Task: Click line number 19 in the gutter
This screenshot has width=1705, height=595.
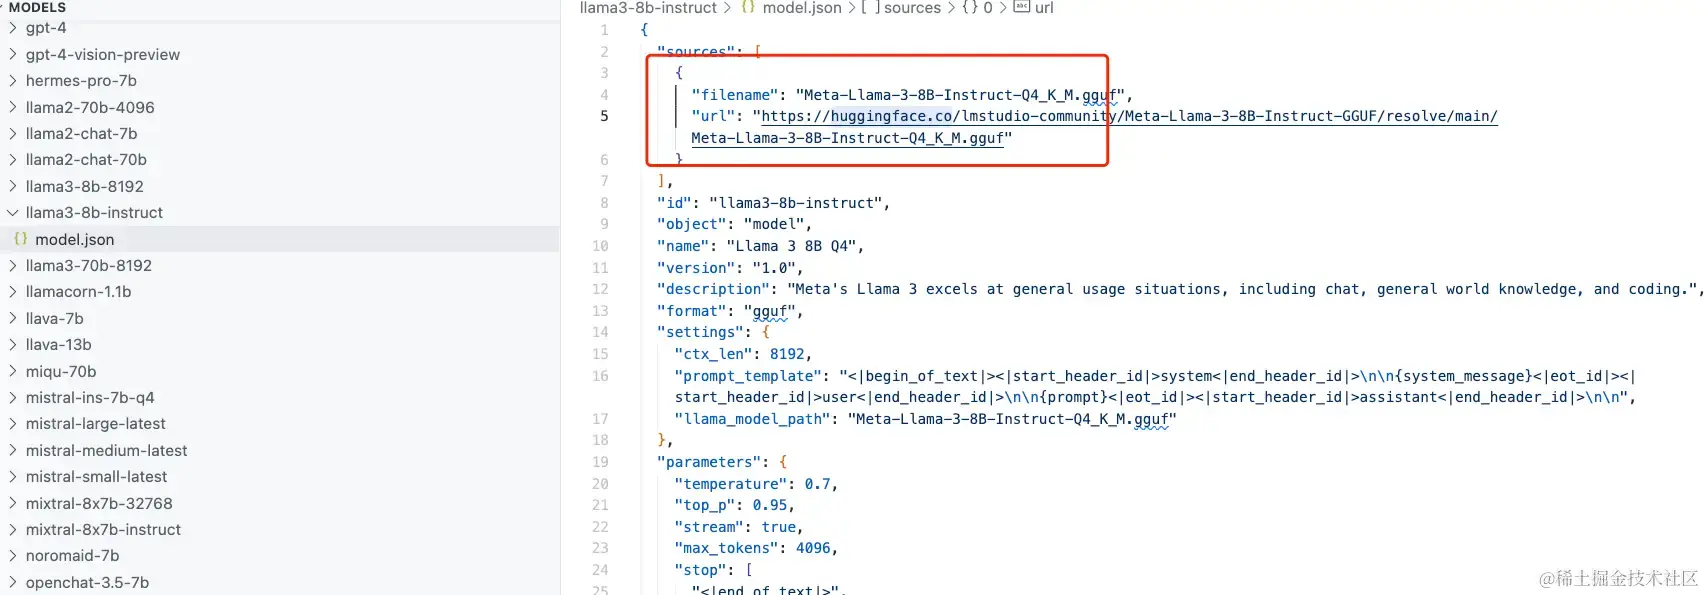Action: click(600, 462)
